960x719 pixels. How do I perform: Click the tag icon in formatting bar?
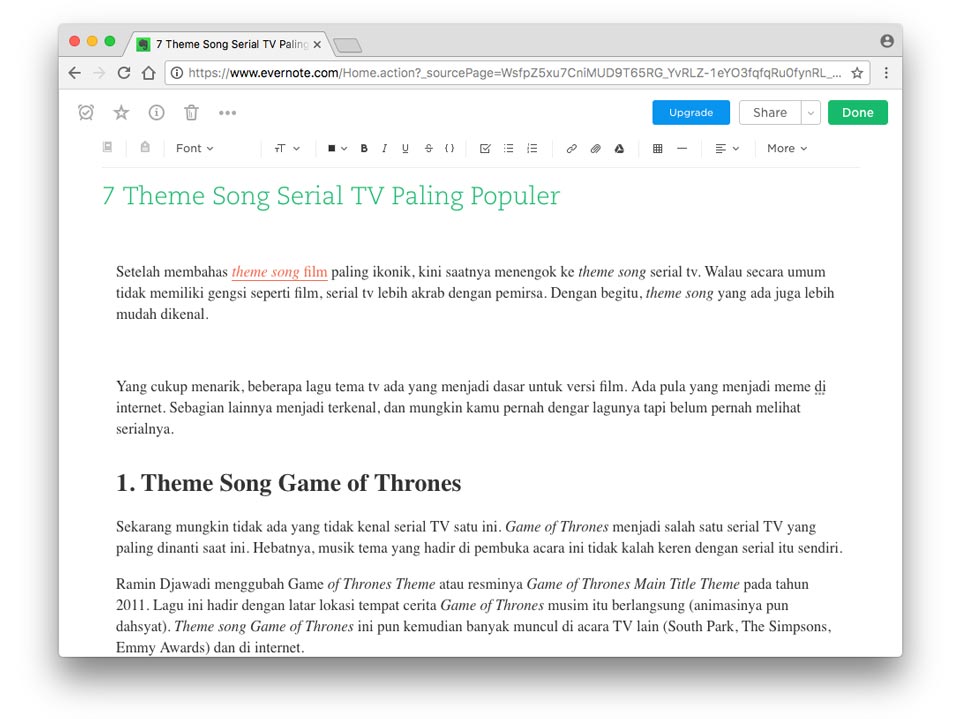(145, 148)
